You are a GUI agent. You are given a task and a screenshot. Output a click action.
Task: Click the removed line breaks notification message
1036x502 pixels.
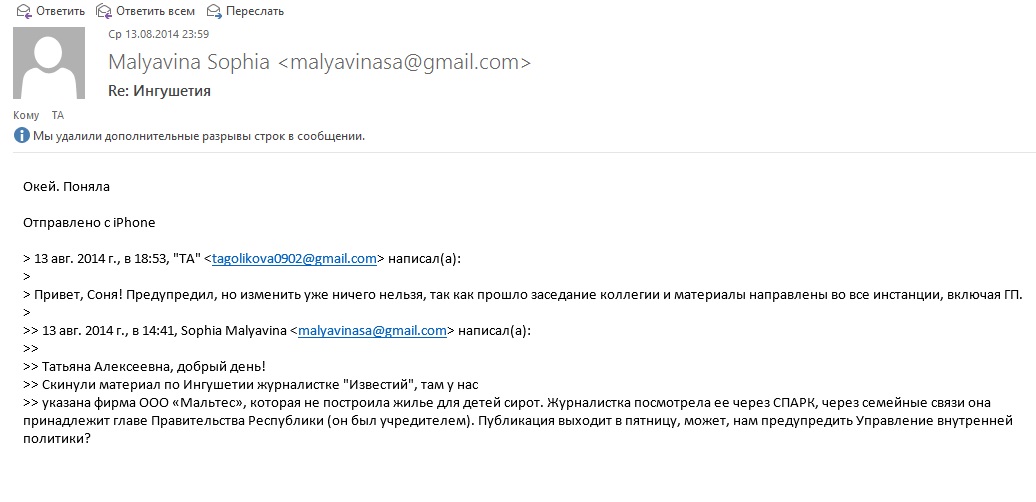point(199,136)
